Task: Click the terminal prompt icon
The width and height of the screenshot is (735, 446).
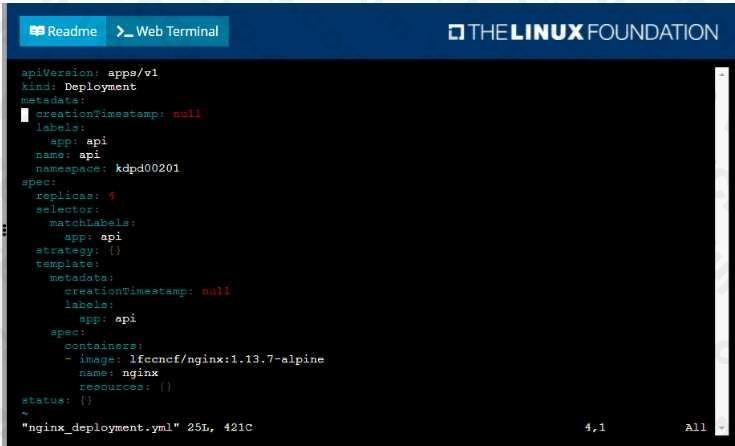Action: tap(125, 32)
